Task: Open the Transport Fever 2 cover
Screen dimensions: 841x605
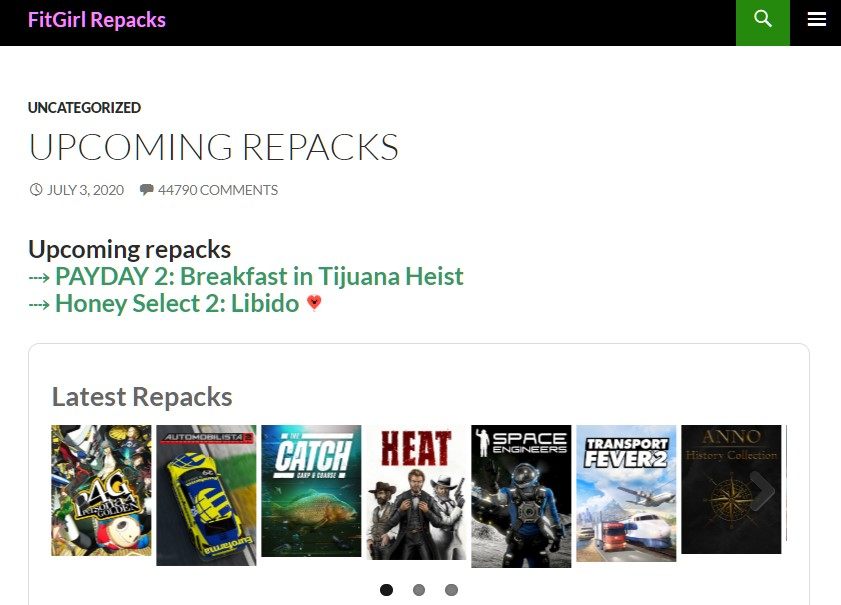Action: point(626,493)
